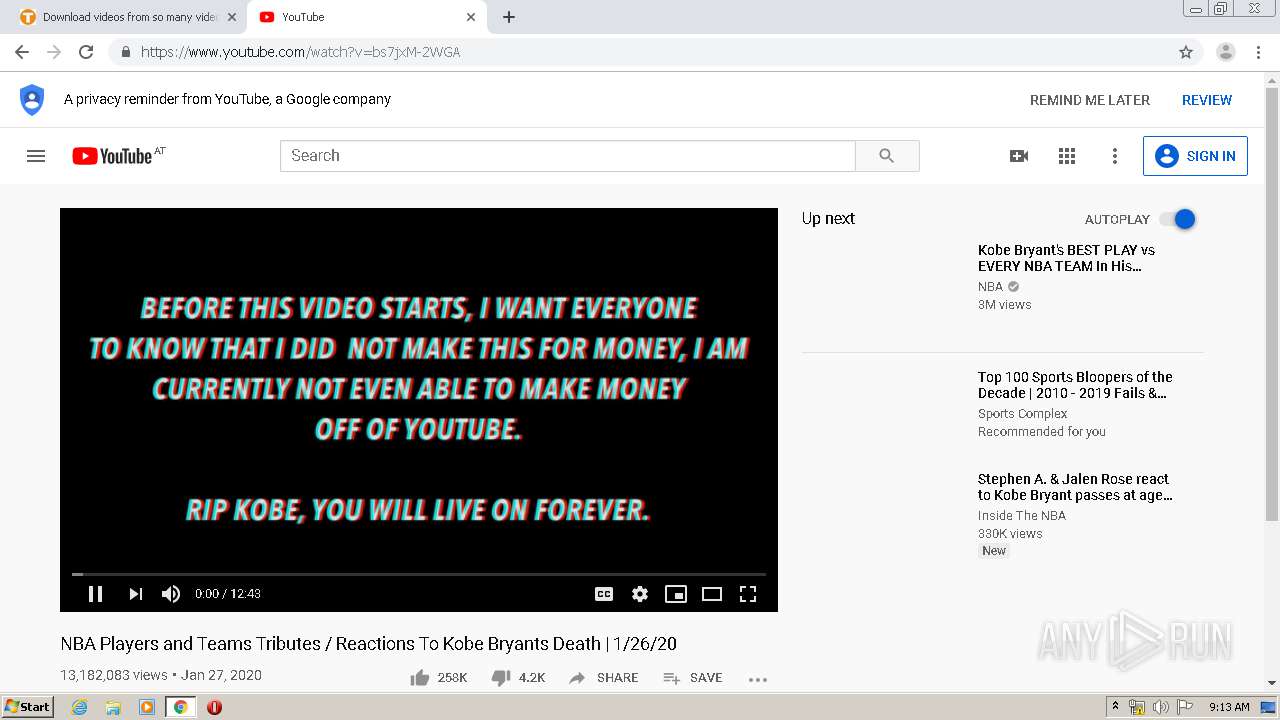Open the media player taskbar icon

[x=147, y=707]
